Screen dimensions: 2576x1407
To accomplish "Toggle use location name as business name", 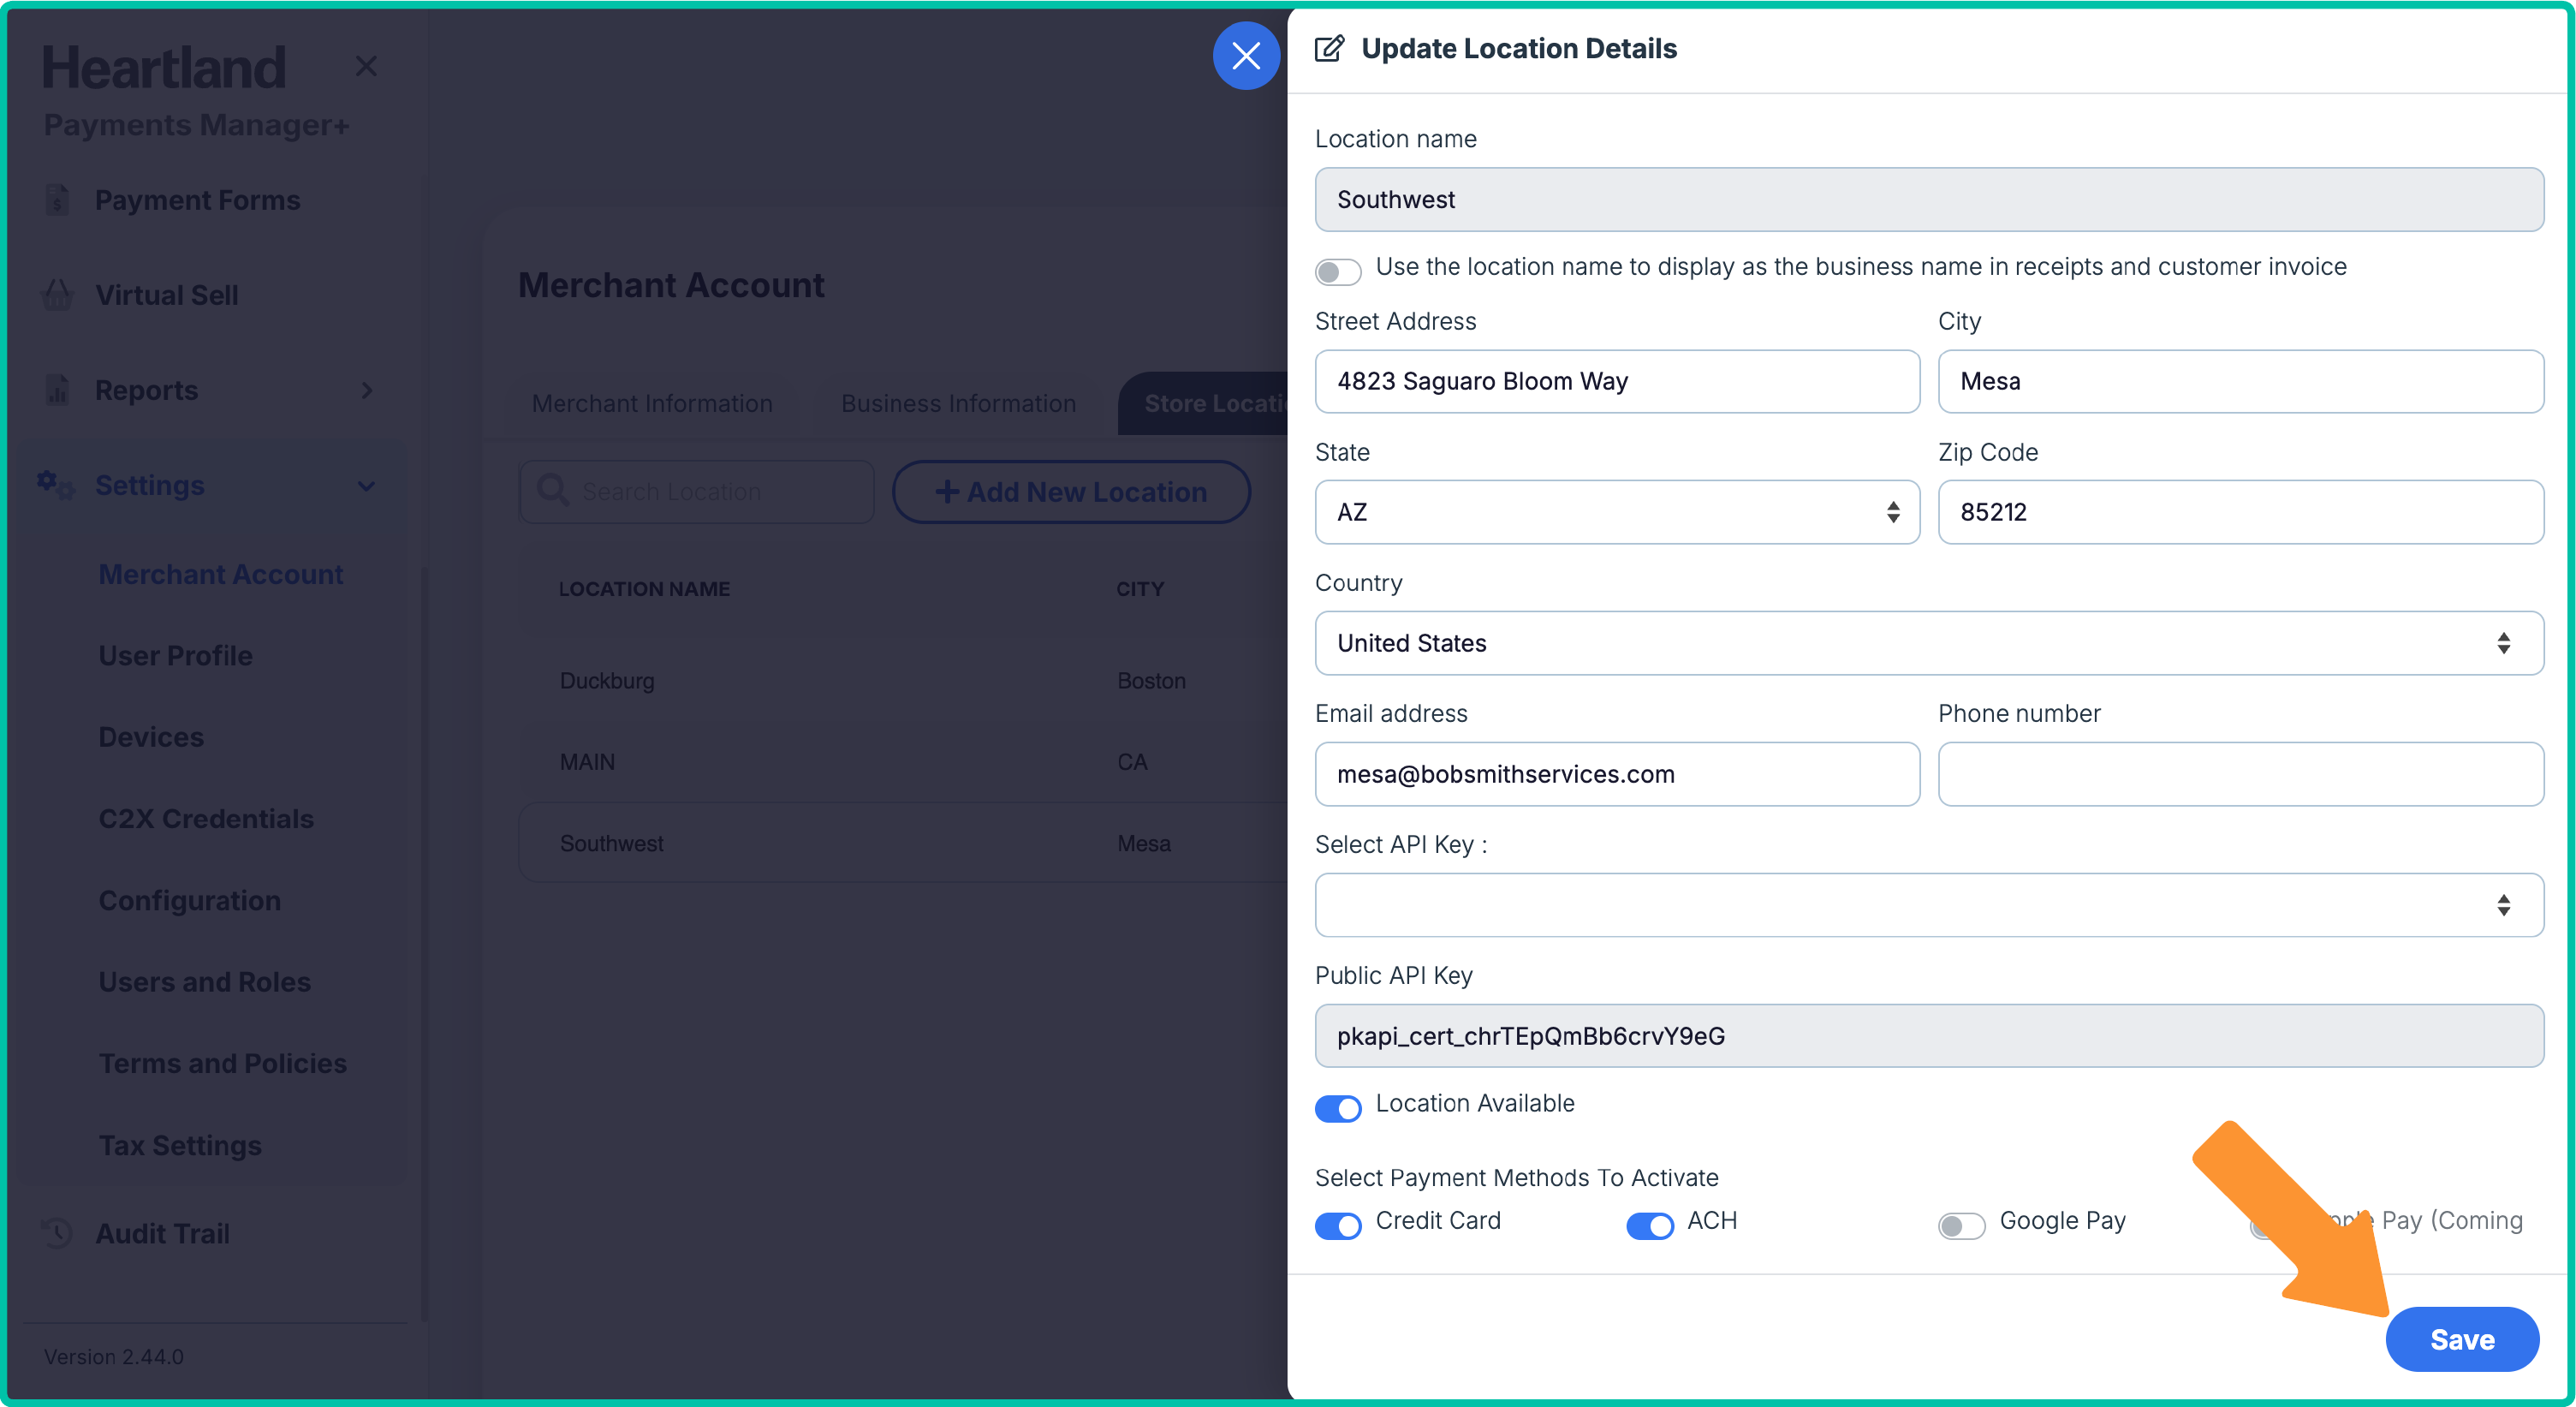I will [1338, 271].
